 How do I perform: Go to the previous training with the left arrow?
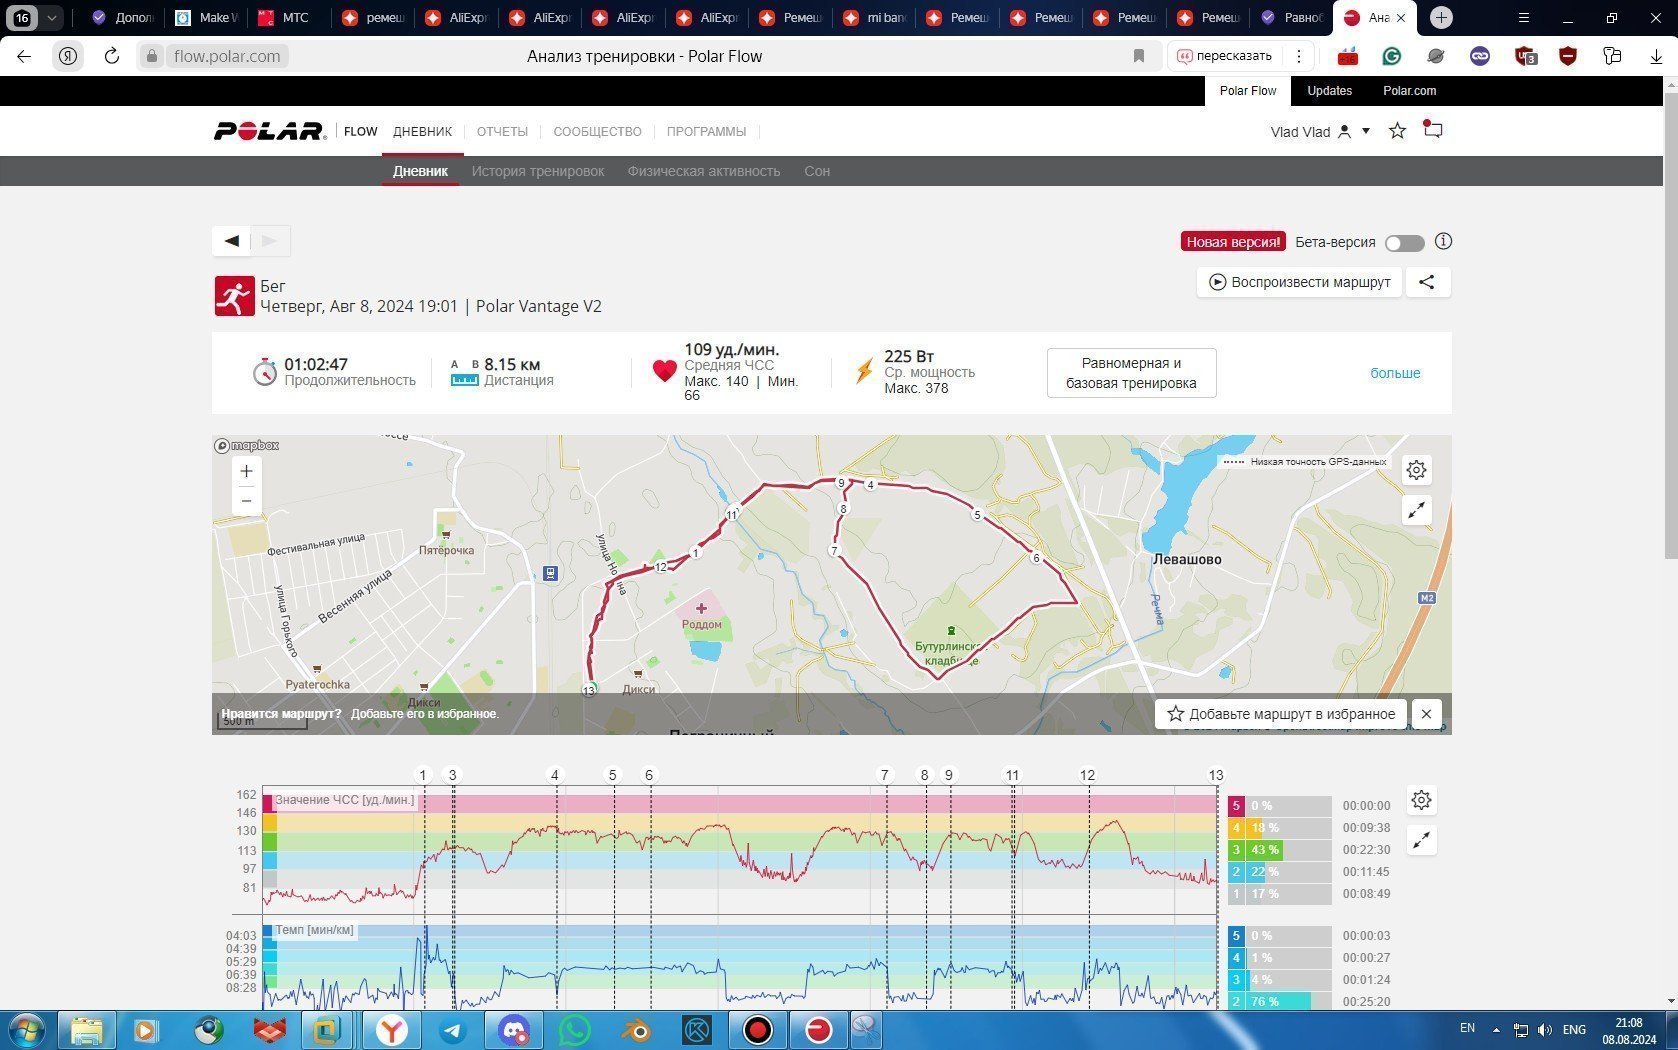tap(232, 240)
